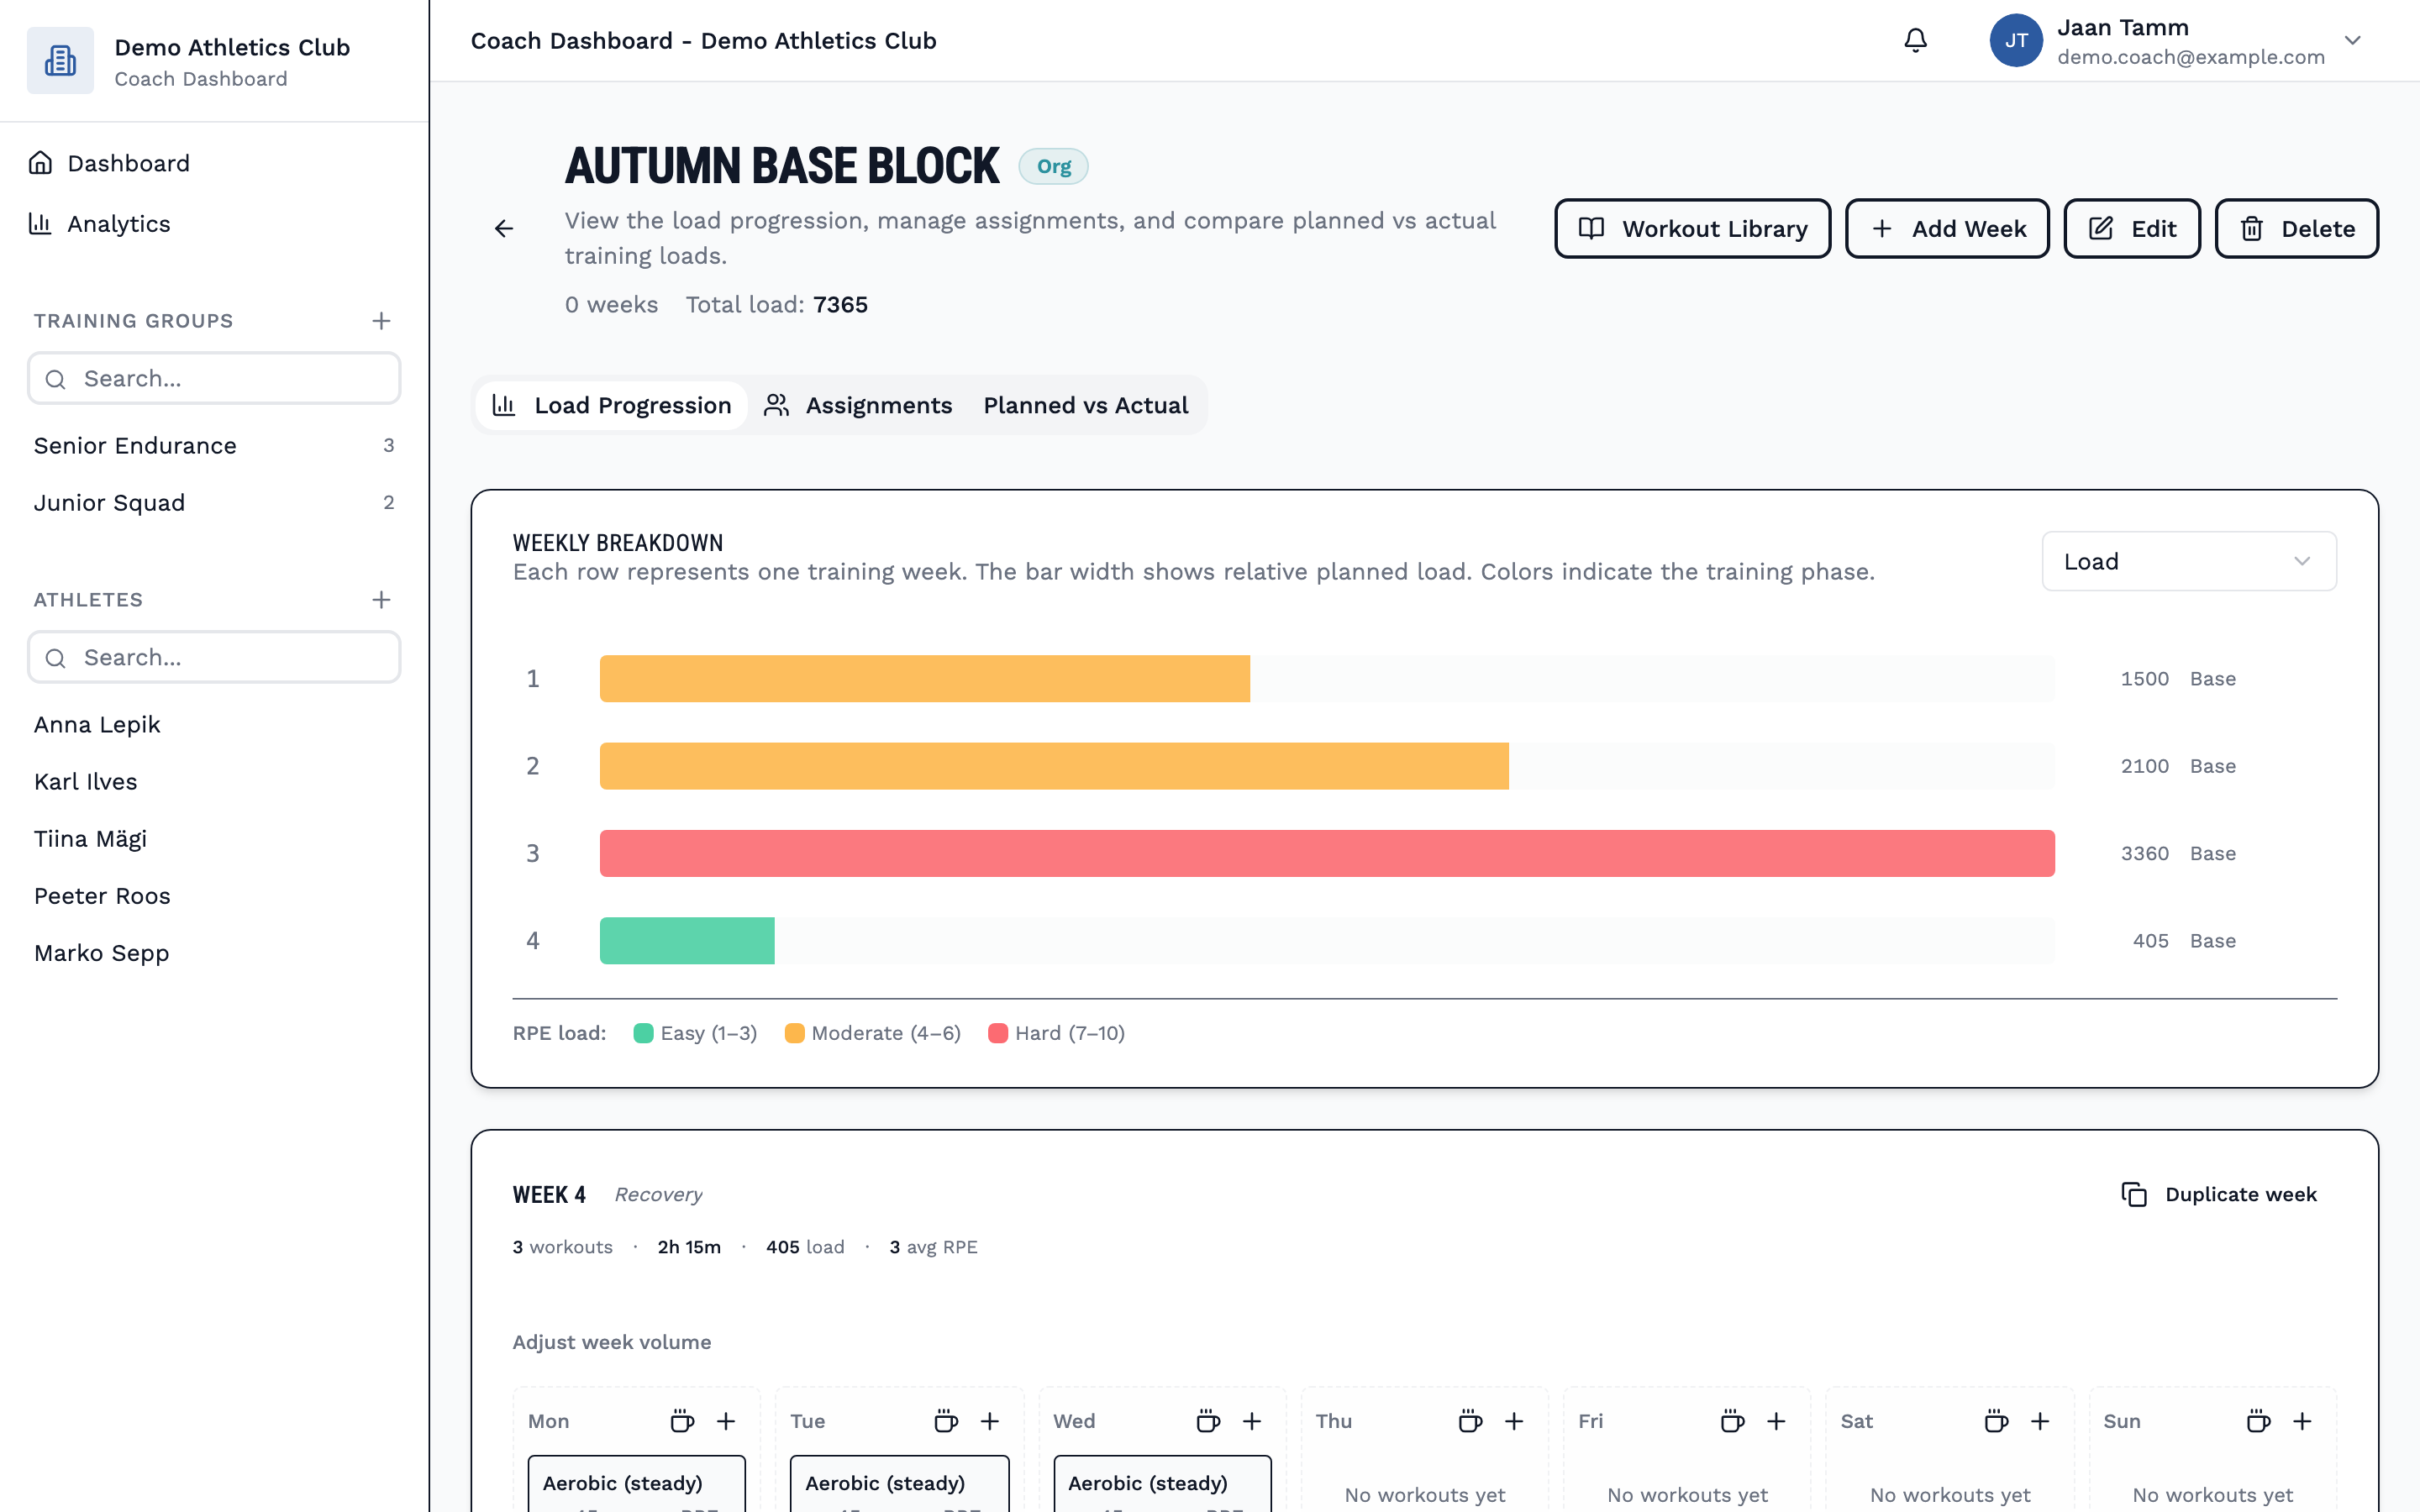Mark Wednesday as rest day

(1208, 1421)
